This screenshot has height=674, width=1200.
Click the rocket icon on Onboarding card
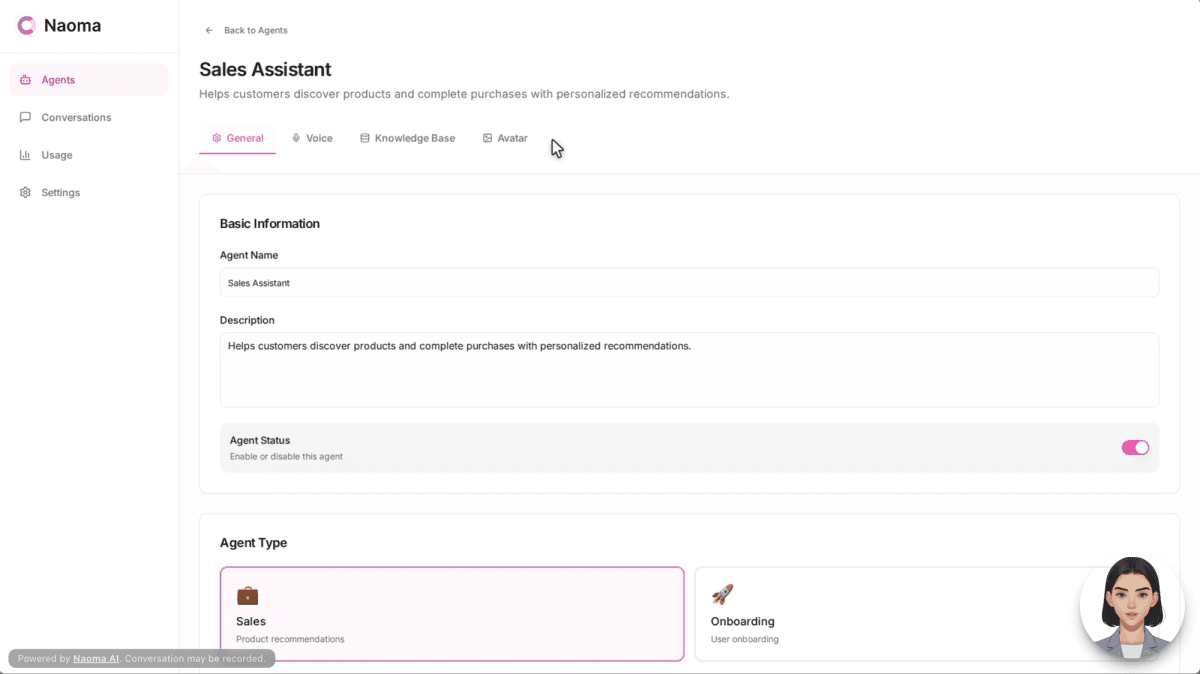click(x=722, y=595)
